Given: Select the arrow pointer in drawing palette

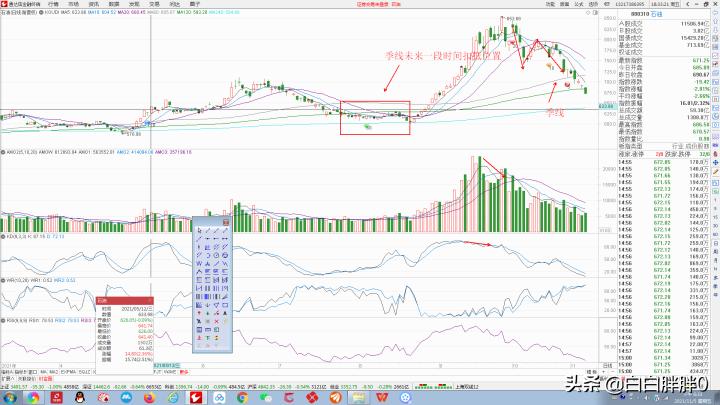Looking at the screenshot, I should coord(199,230).
